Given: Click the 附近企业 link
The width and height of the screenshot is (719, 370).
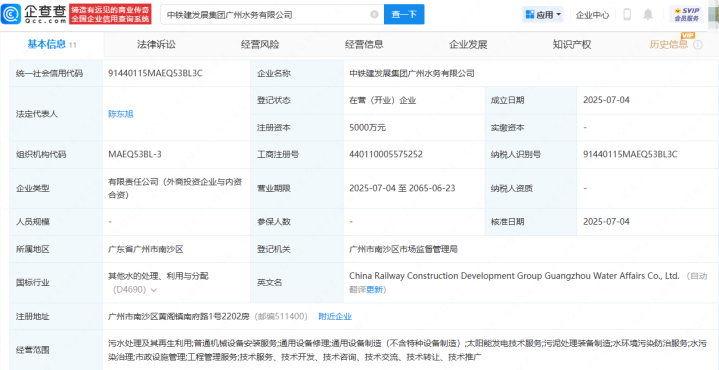Looking at the screenshot, I should (335, 316).
